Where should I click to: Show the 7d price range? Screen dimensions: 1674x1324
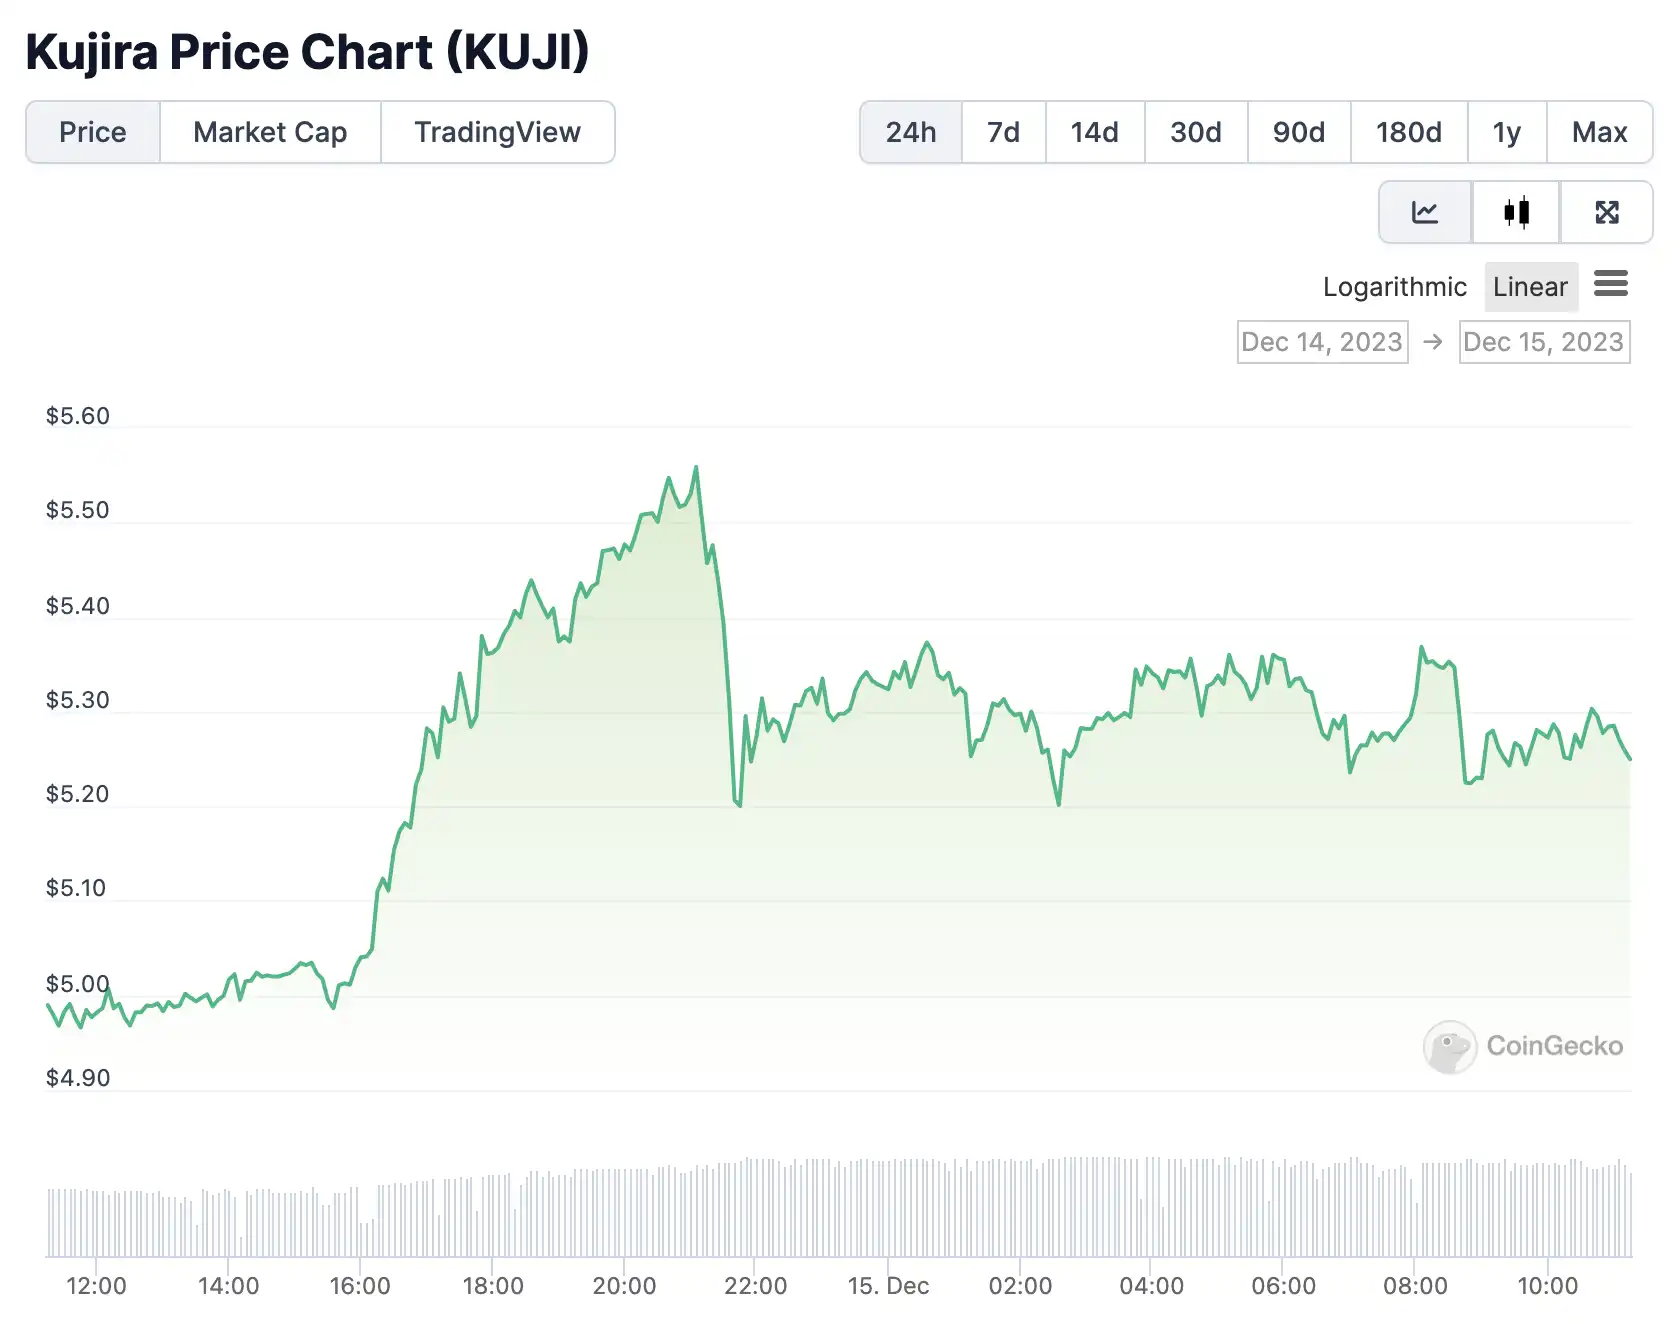pos(1003,132)
